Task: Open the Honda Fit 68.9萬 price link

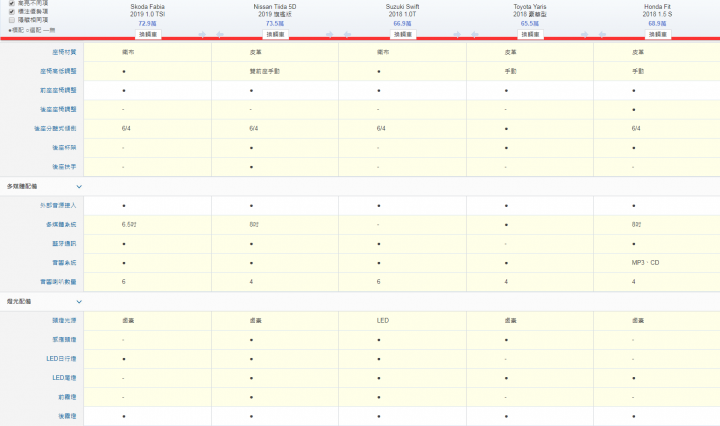Action: pos(658,23)
